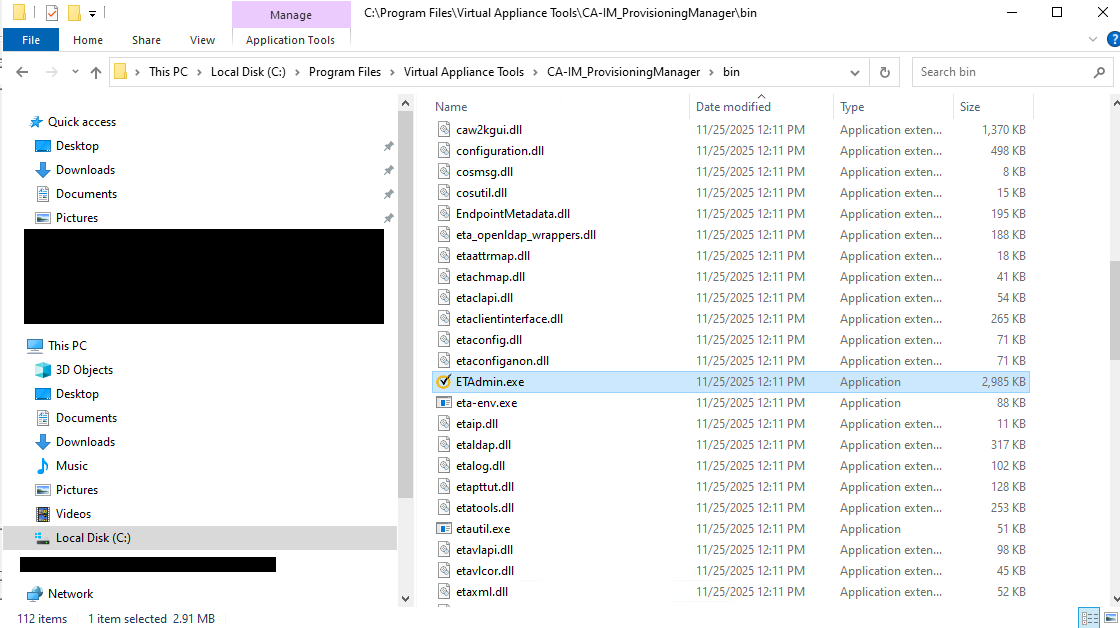Switch to the View ribbon tab
This screenshot has width=1120, height=628.
pyautogui.click(x=202, y=40)
